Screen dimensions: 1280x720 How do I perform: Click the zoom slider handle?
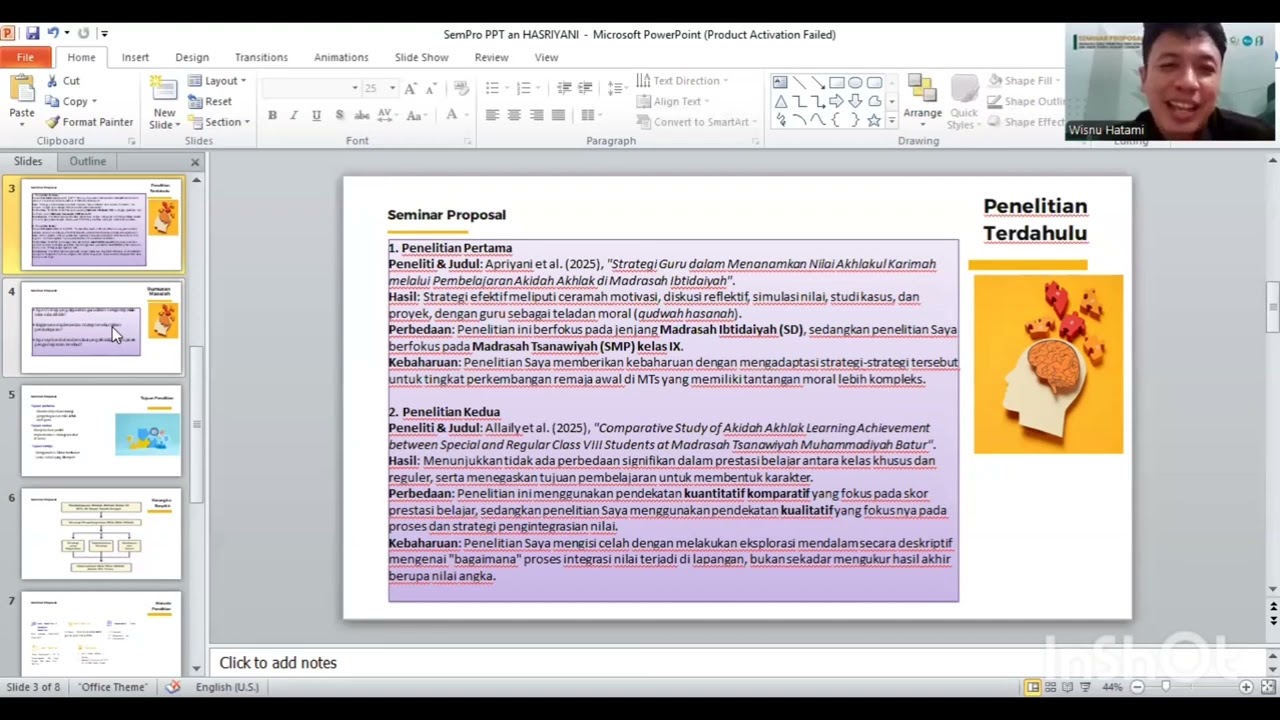tap(1165, 687)
